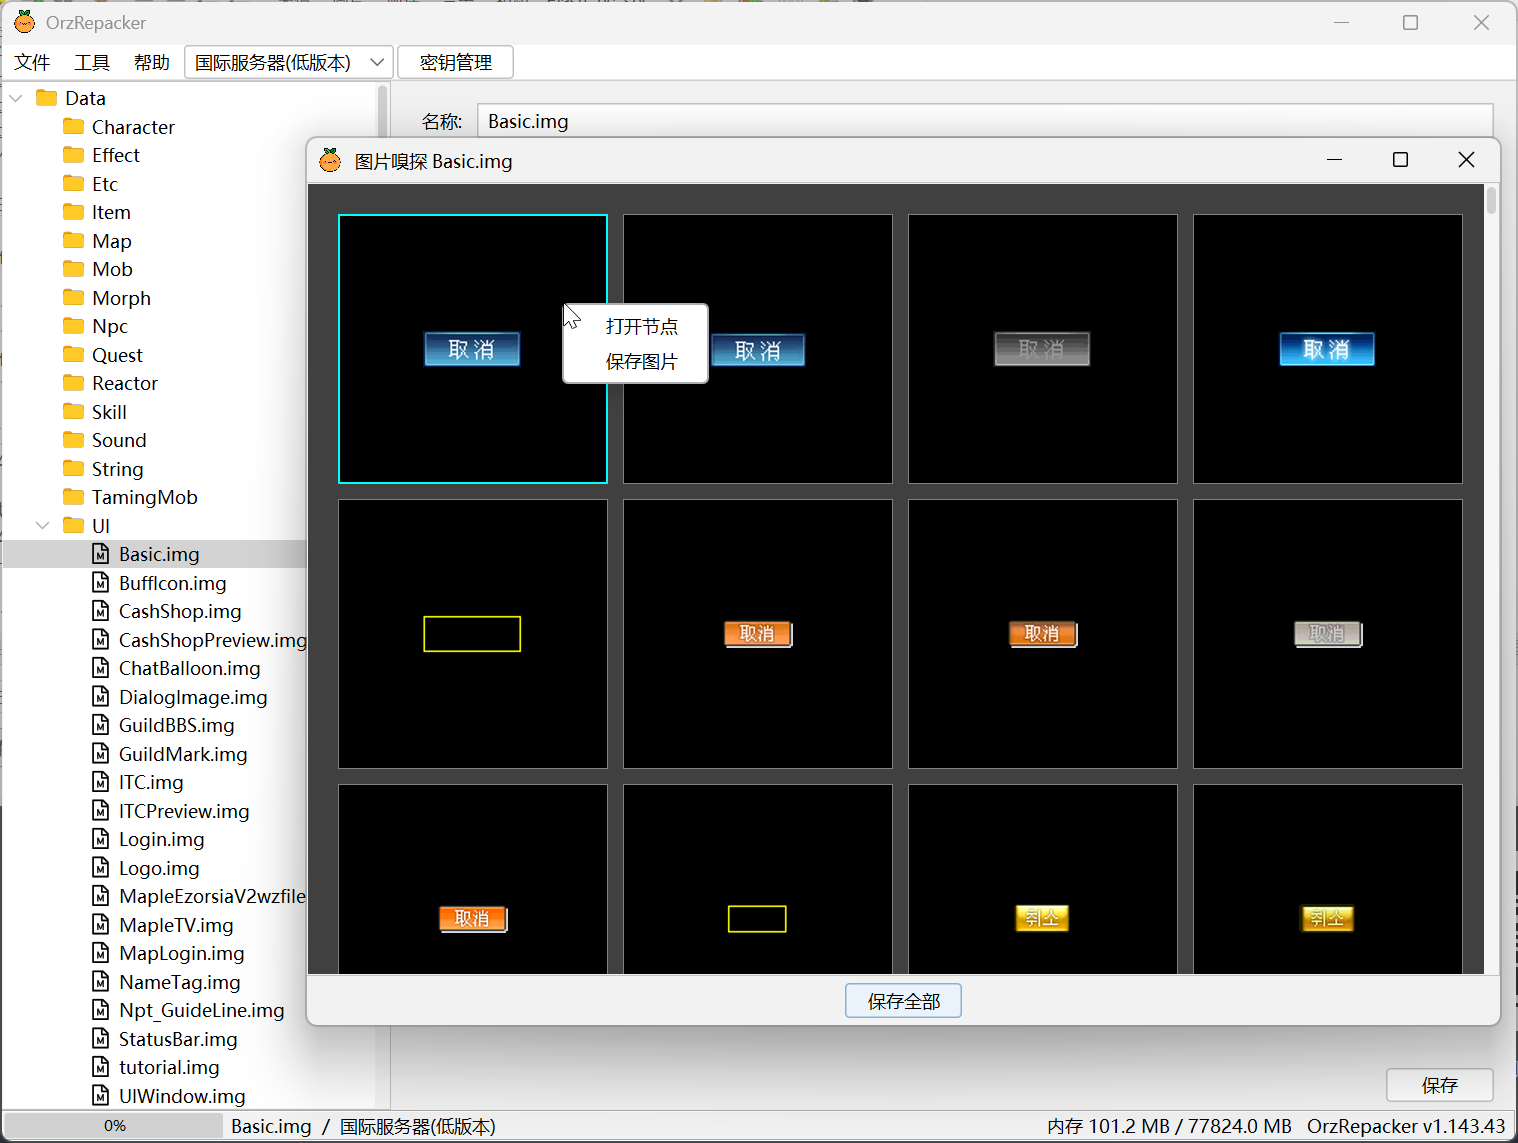Open the 工具 menu
This screenshot has height=1143, width=1518.
point(92,62)
